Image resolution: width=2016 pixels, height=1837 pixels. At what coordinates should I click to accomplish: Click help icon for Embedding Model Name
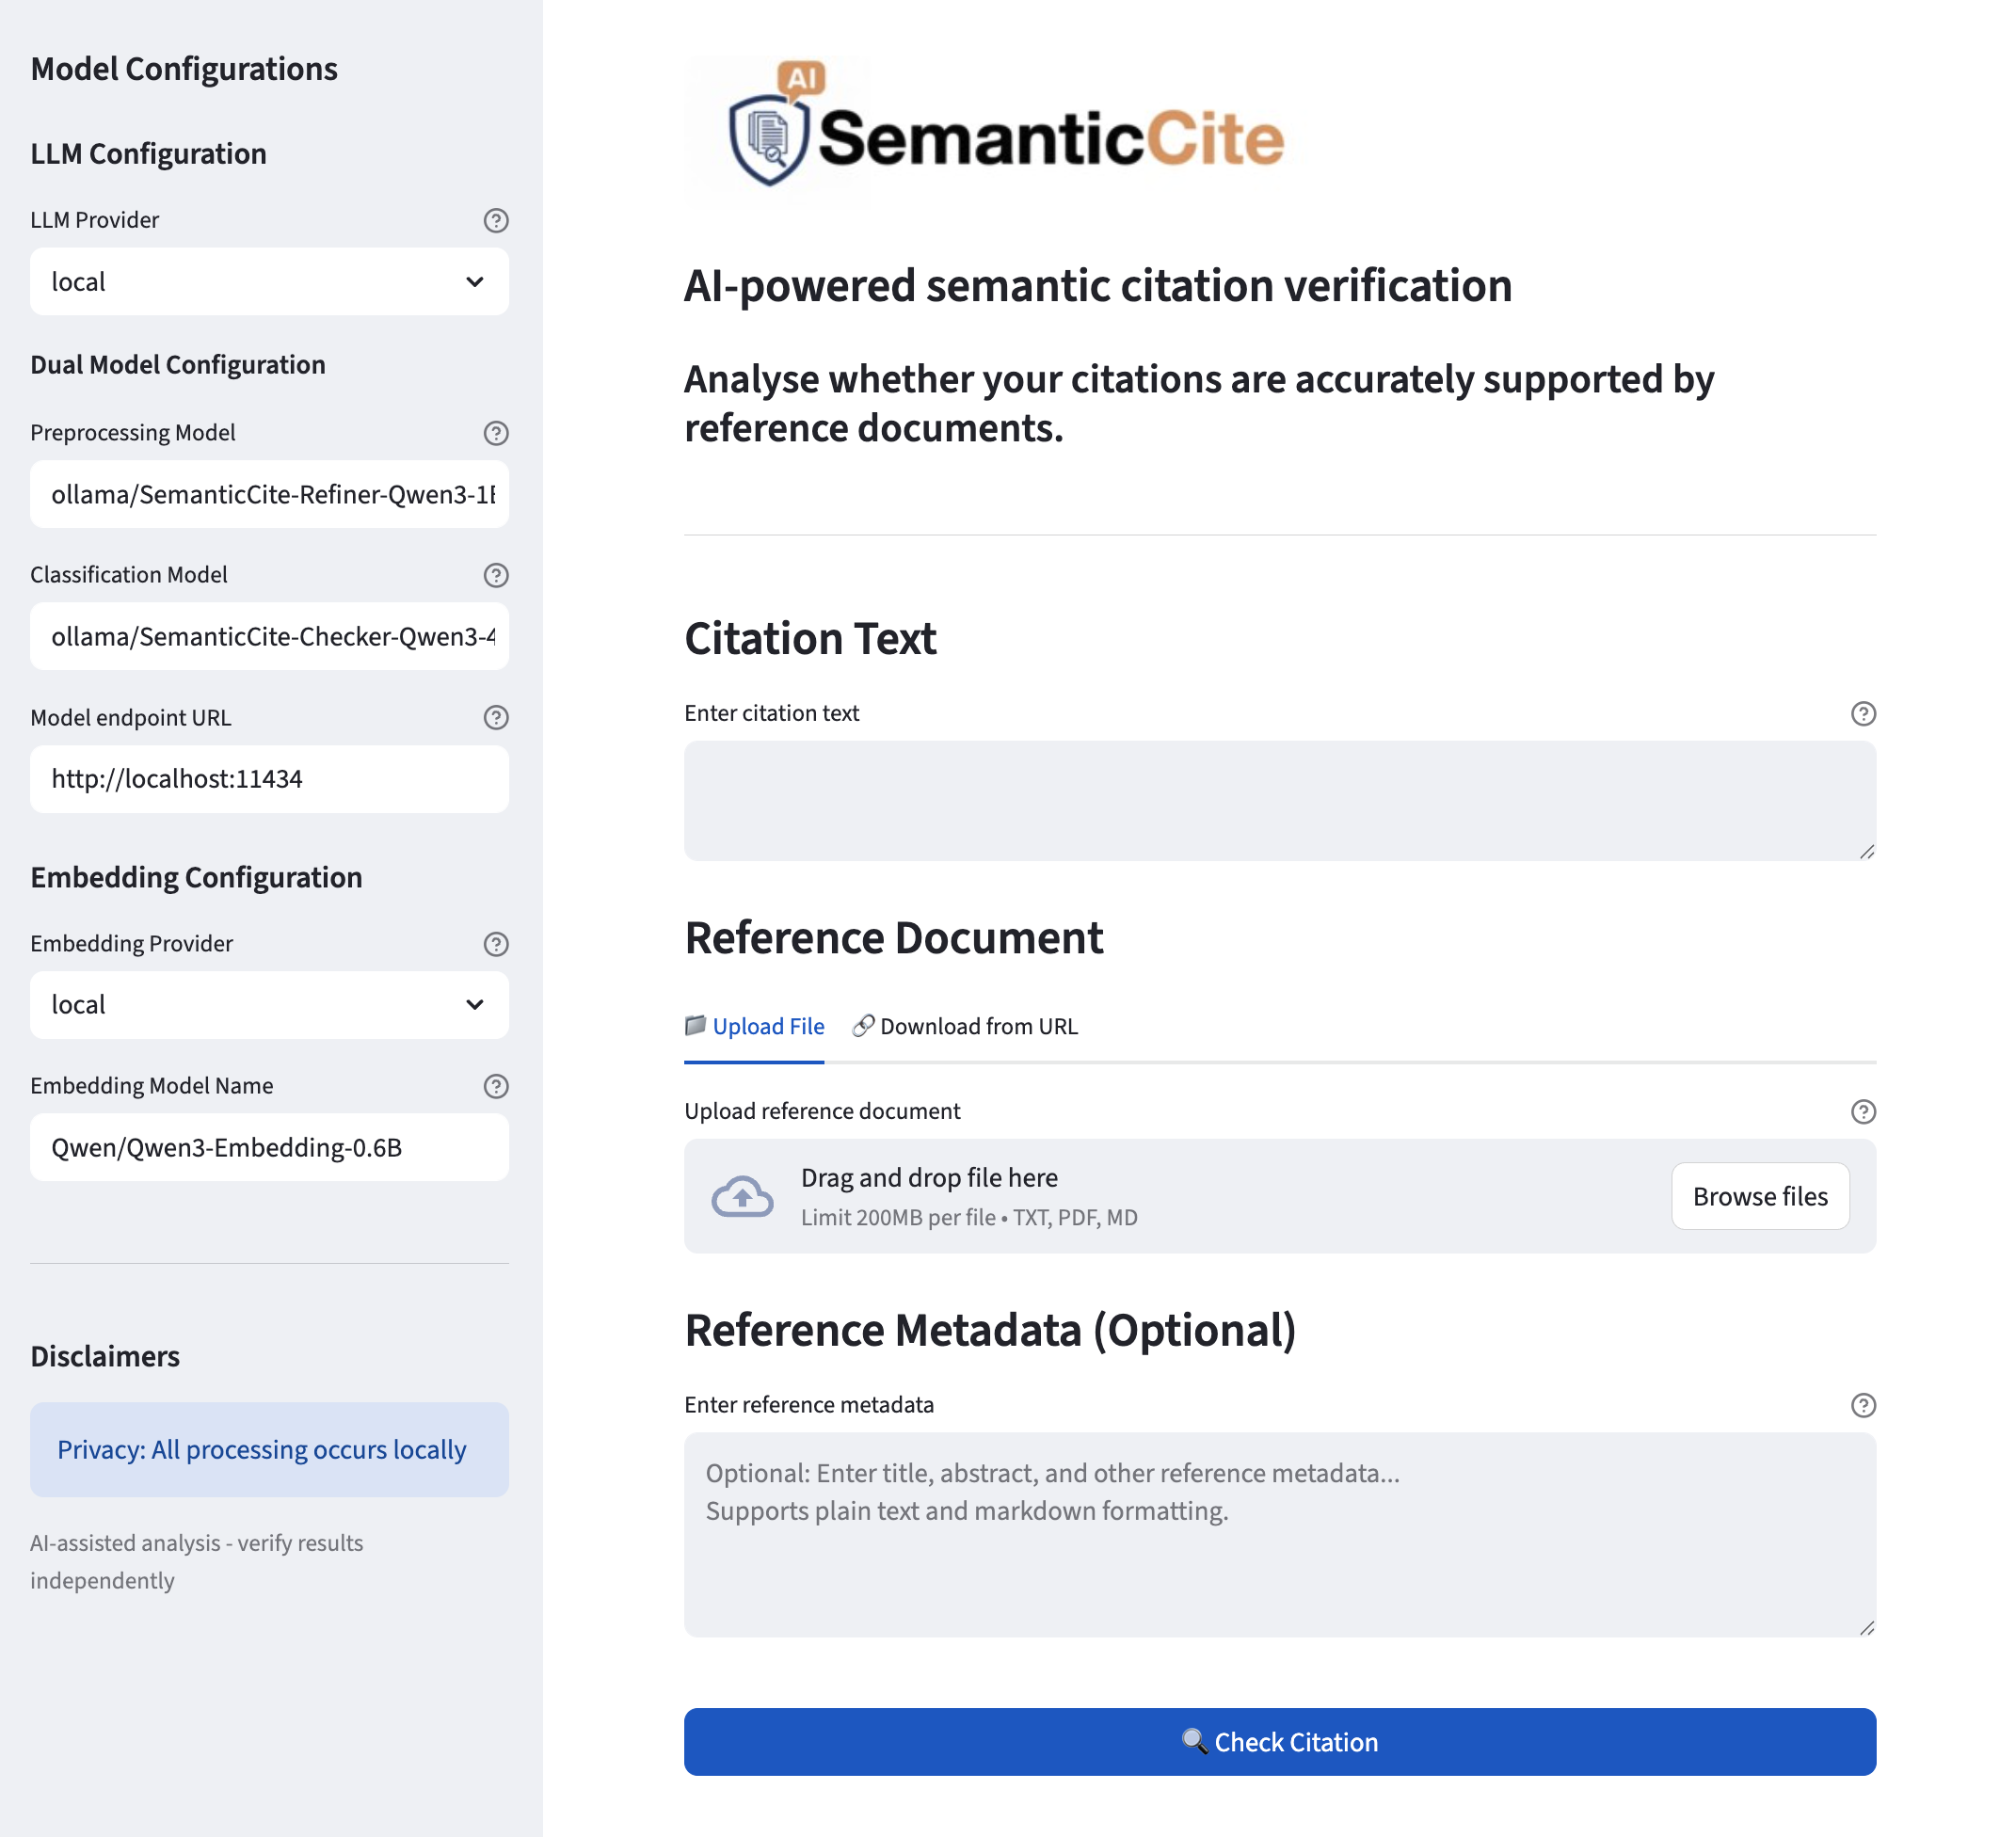(496, 1086)
